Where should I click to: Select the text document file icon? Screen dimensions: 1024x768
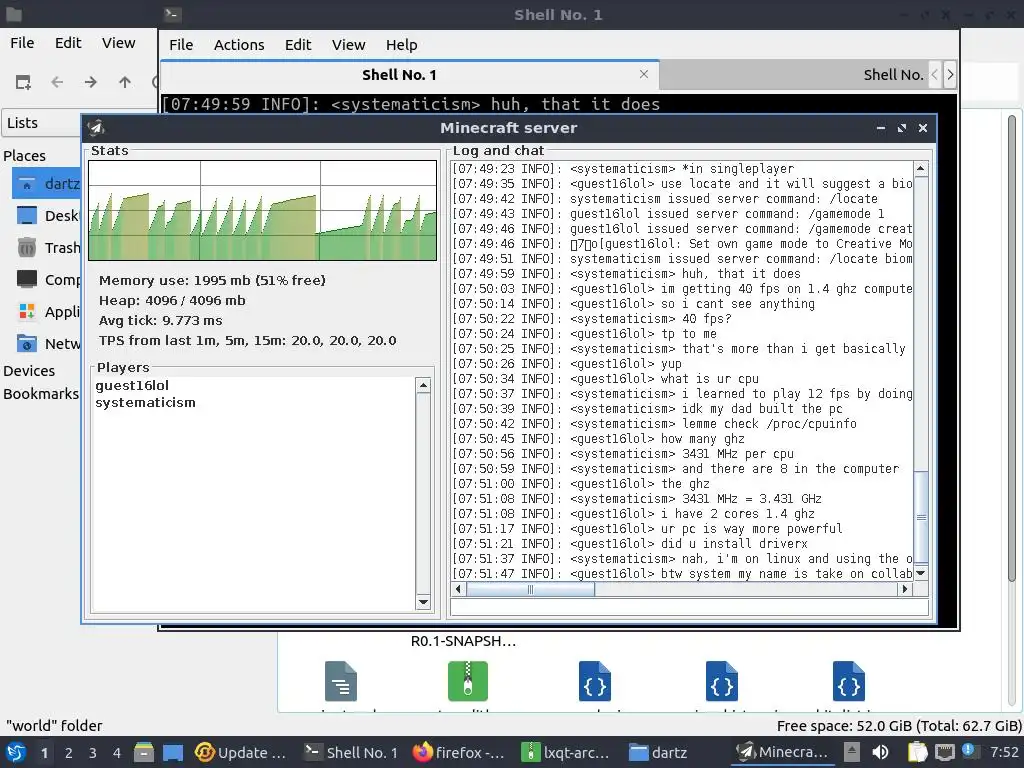(x=341, y=681)
